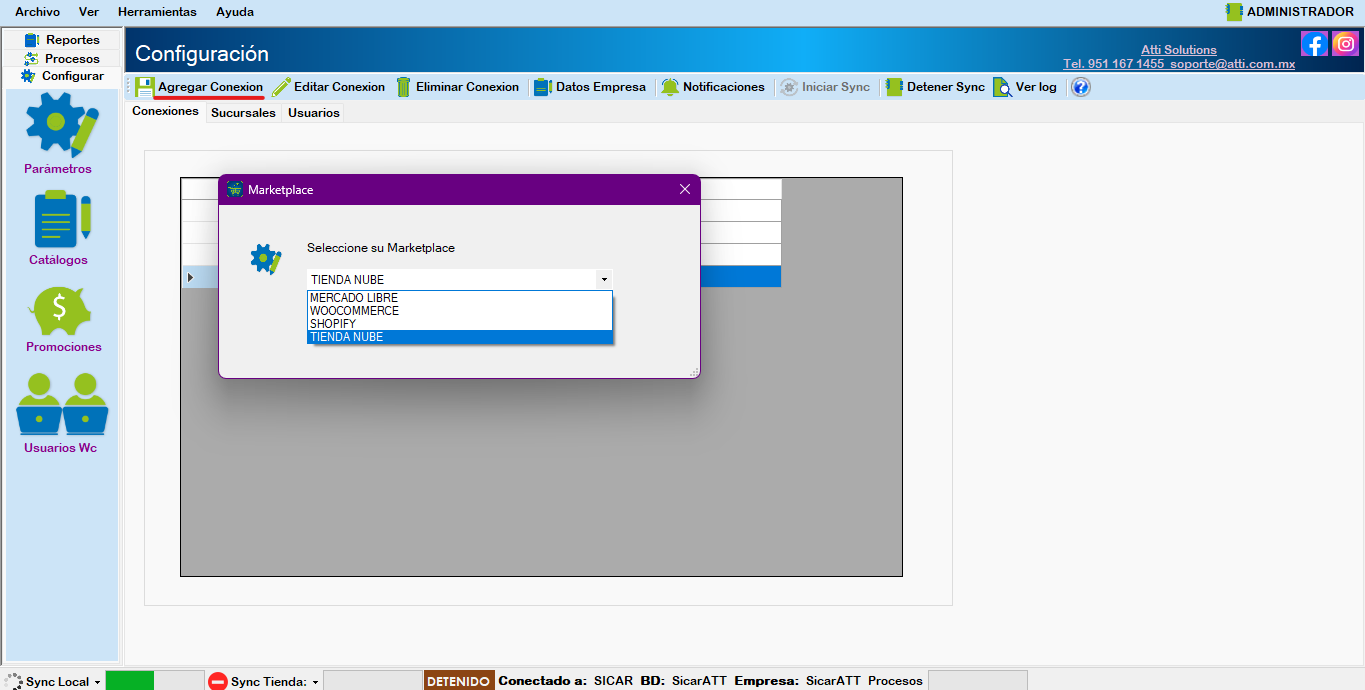Click the Instagram icon in header
This screenshot has height=690, width=1365.
click(1345, 44)
